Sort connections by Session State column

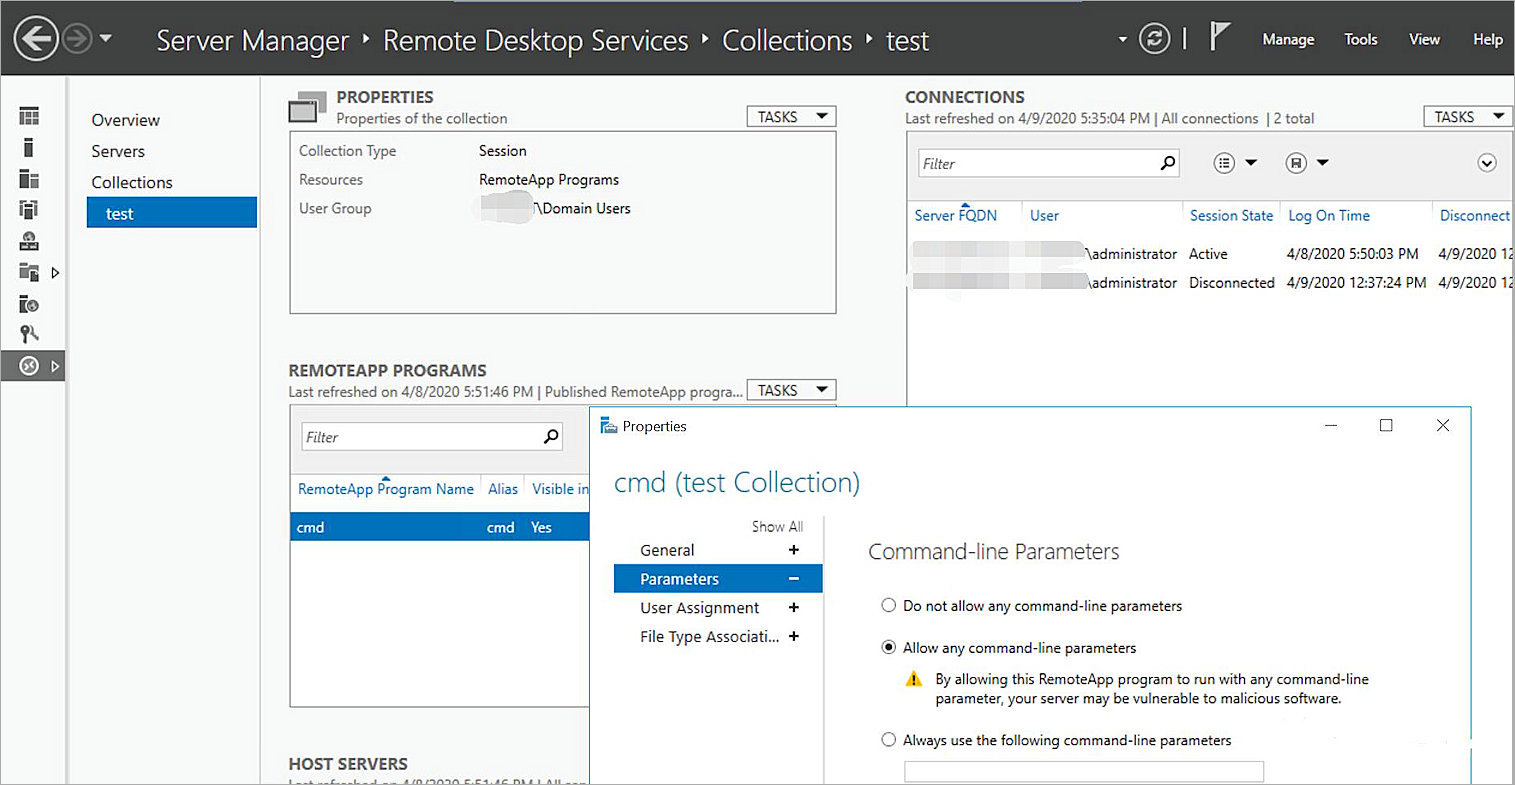[1230, 215]
